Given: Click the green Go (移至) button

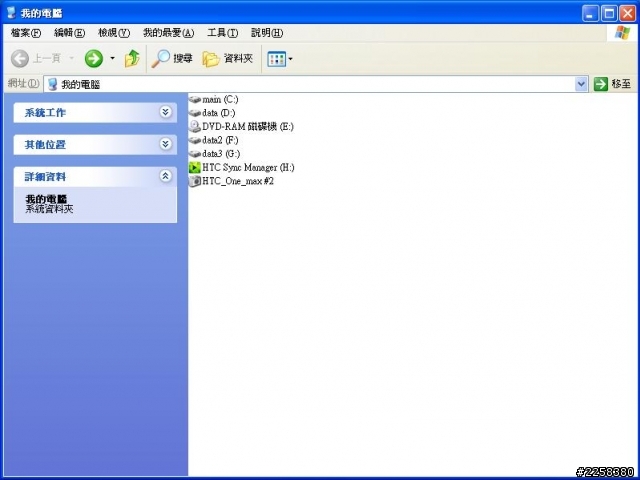Looking at the screenshot, I should pos(612,84).
